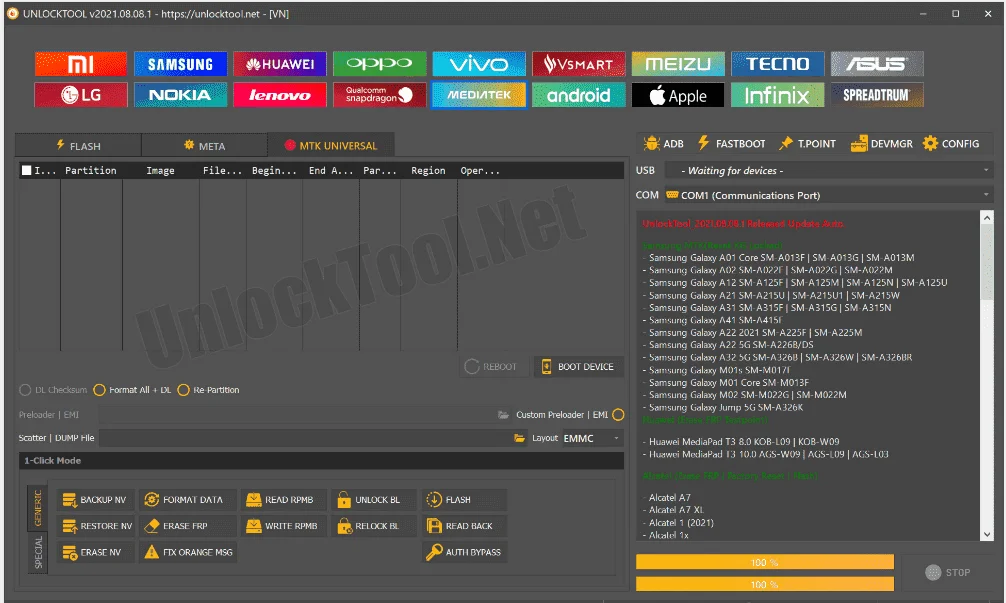Viewport: 1006px width, 603px height.
Task: Open the T.POINT panel
Action: (x=807, y=144)
